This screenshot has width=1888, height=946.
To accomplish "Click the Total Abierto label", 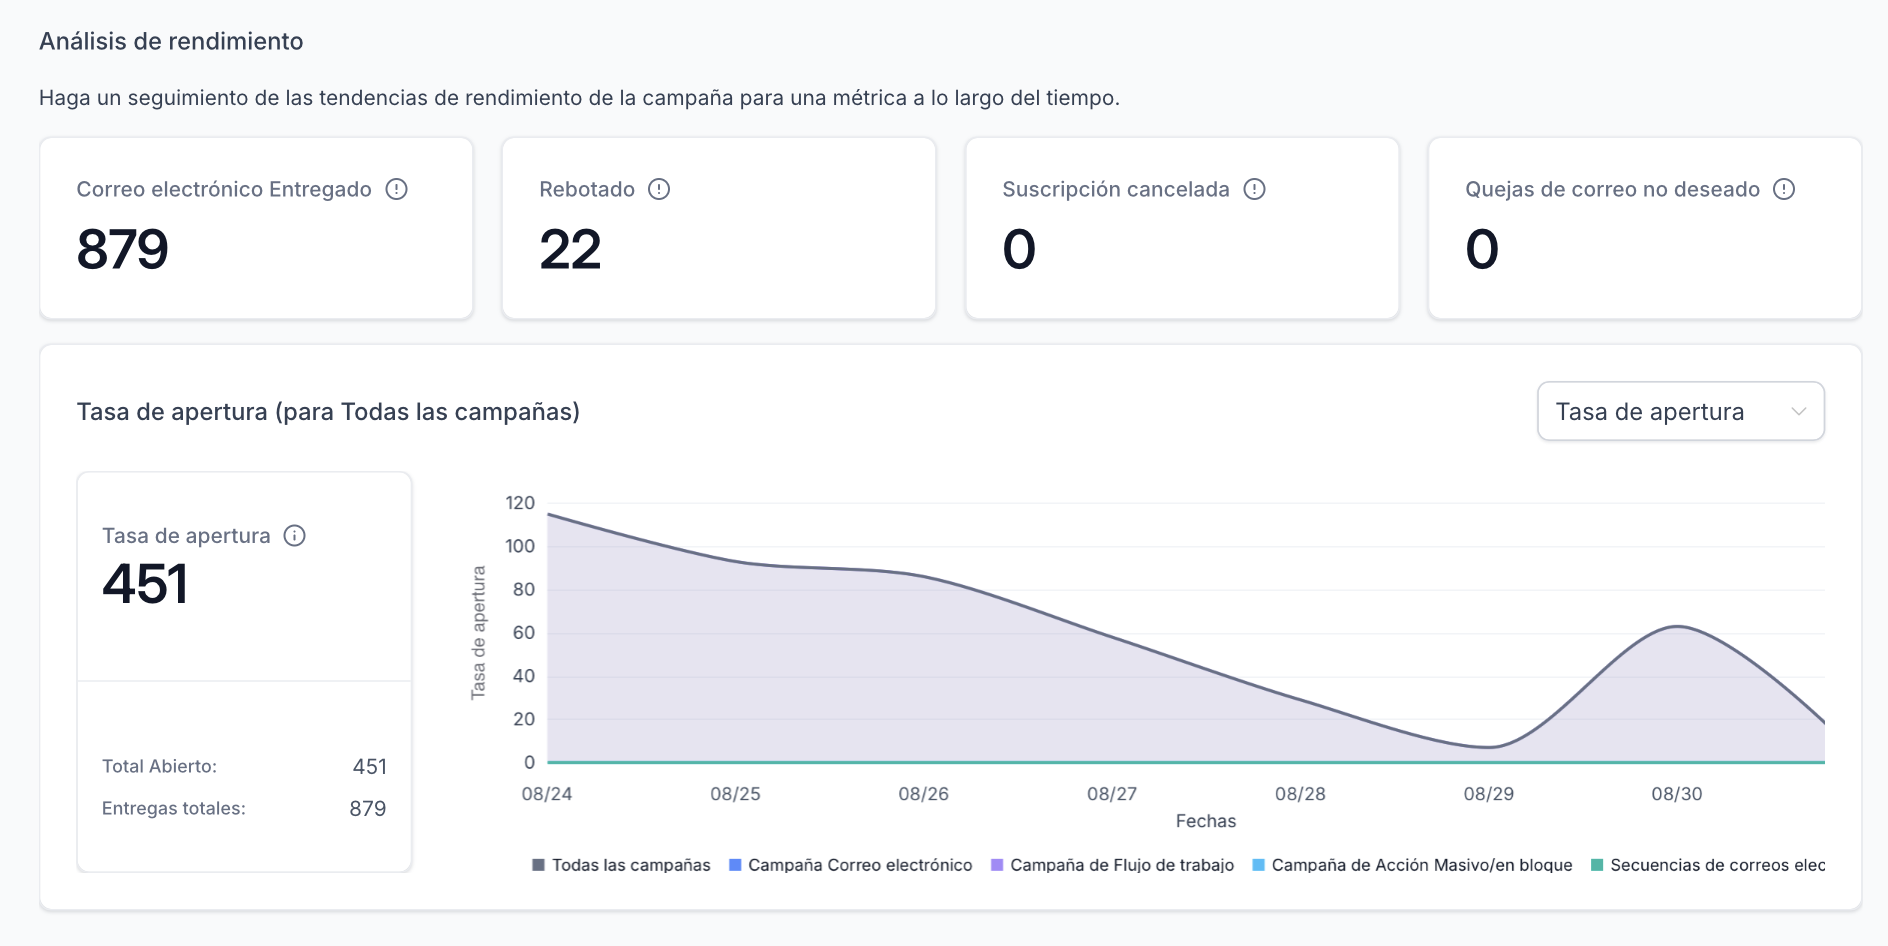I will [x=159, y=766].
